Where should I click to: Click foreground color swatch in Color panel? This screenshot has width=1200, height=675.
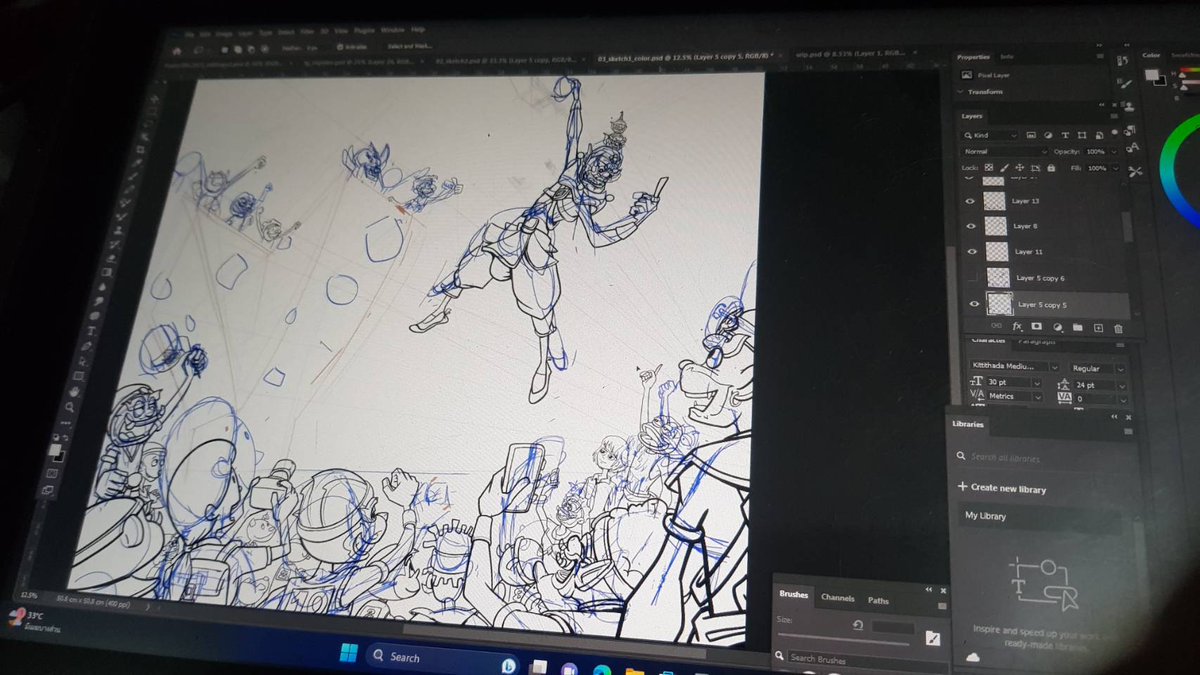coord(1152,74)
